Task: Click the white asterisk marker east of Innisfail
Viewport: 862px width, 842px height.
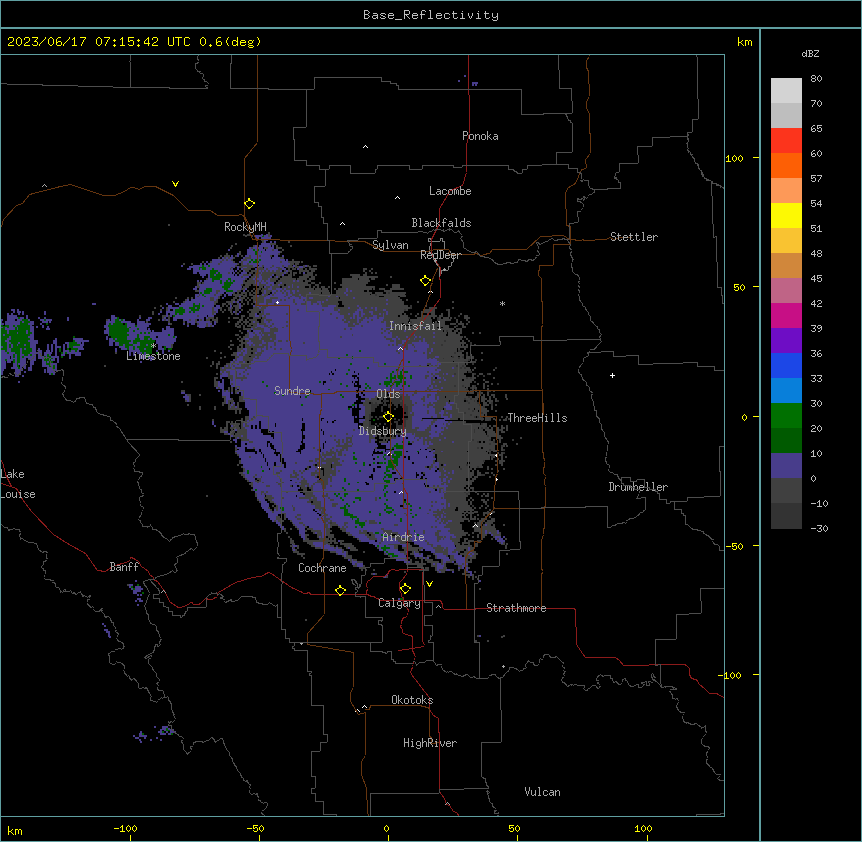Action: pyautogui.click(x=502, y=303)
